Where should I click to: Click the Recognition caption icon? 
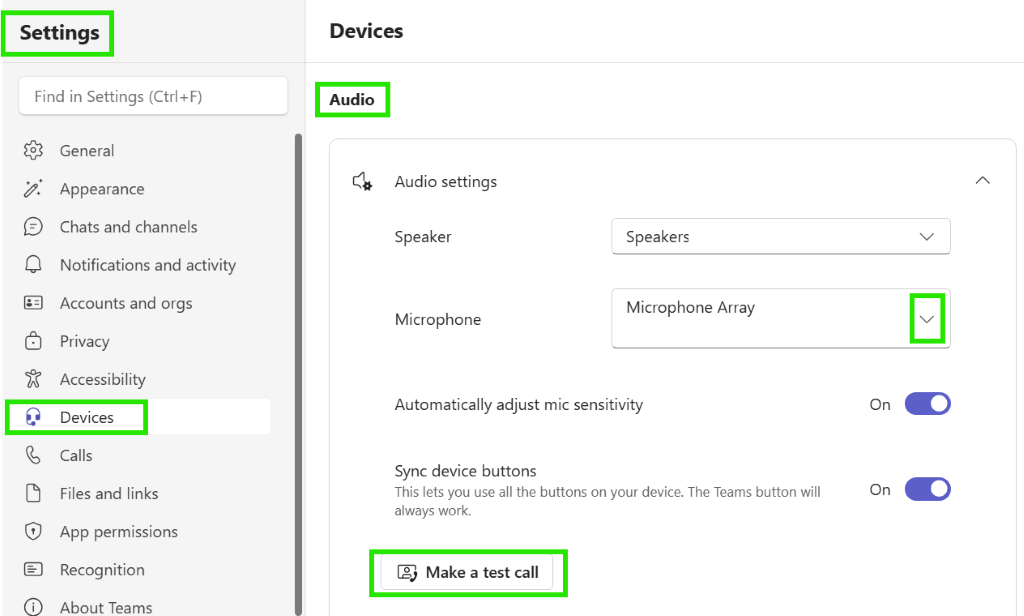[33, 570]
